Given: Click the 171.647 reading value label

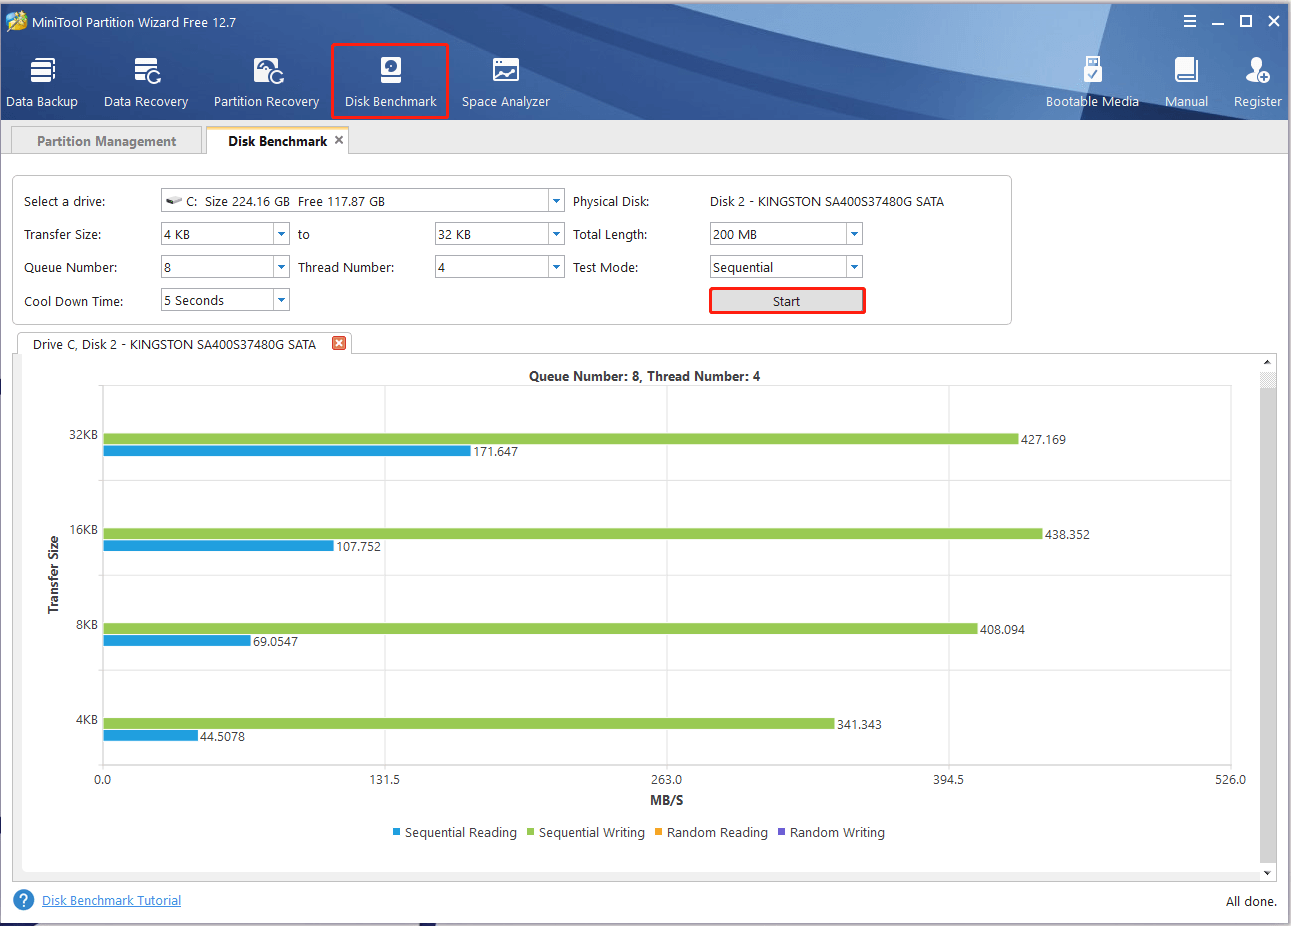Looking at the screenshot, I should pyautogui.click(x=495, y=451).
